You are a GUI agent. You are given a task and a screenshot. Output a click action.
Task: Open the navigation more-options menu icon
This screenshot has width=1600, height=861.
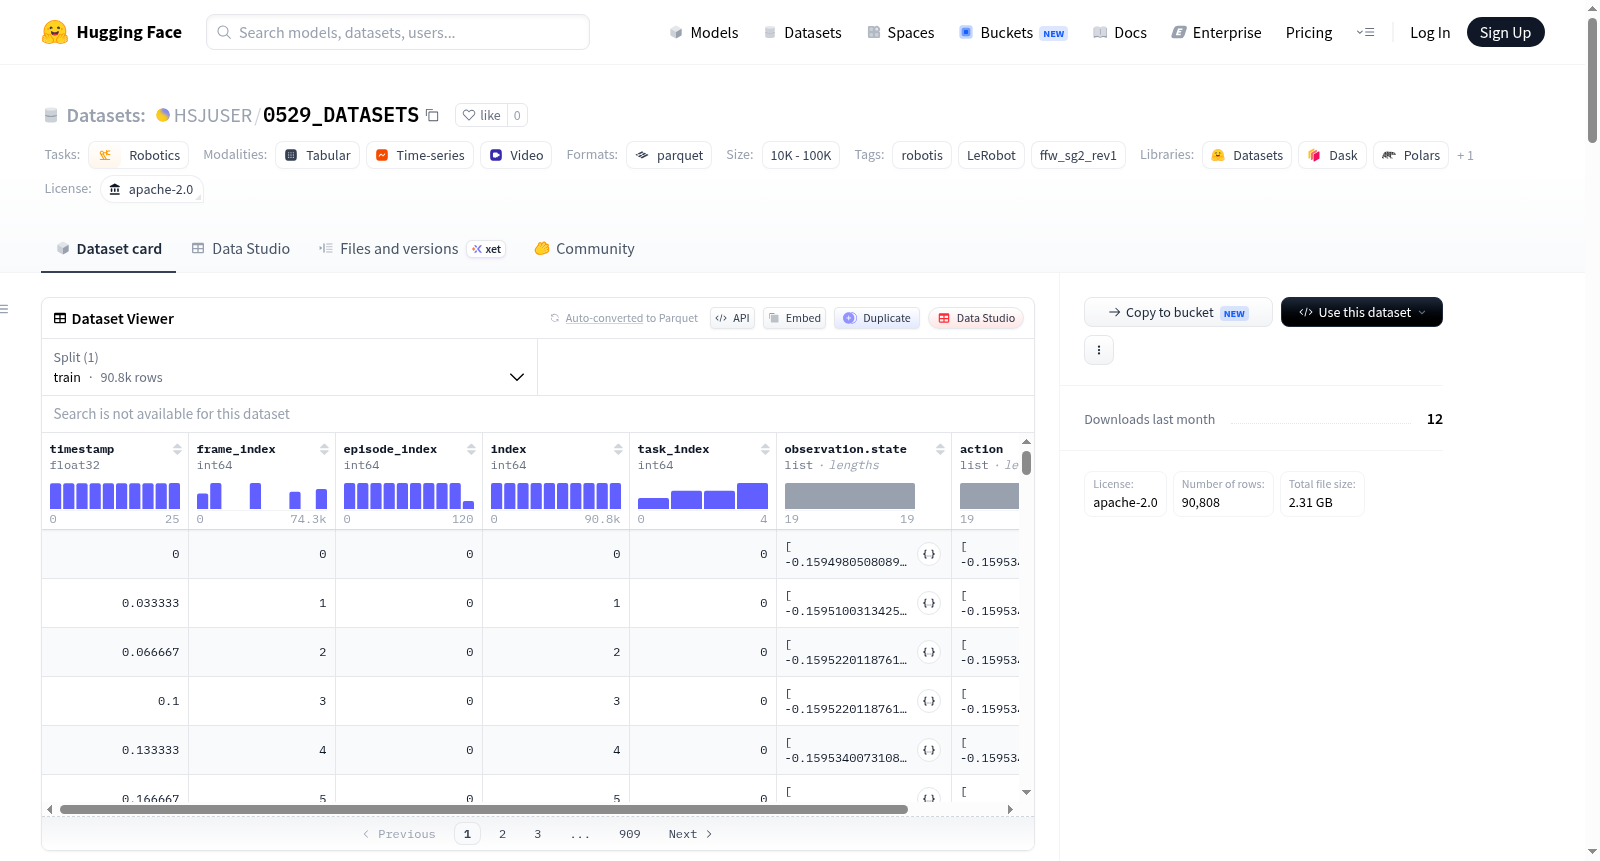pyautogui.click(x=1365, y=32)
